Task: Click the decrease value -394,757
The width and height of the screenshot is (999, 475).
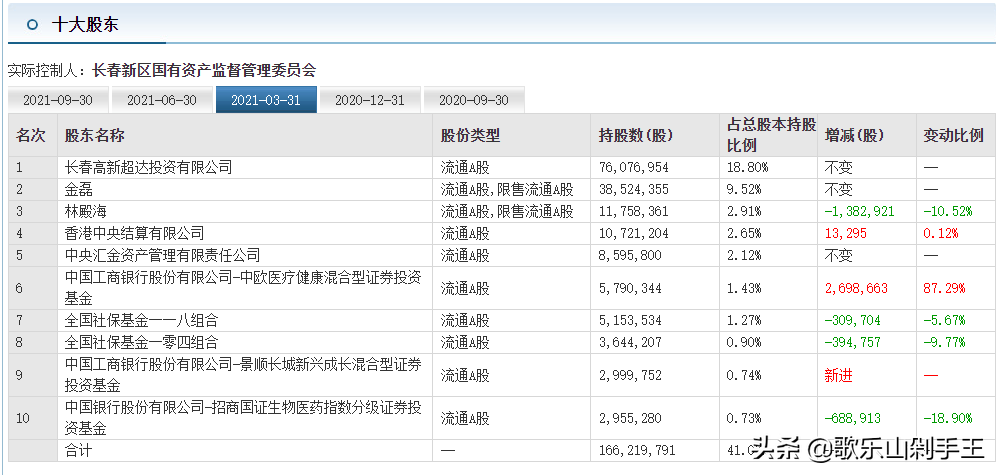Action: pos(852,343)
